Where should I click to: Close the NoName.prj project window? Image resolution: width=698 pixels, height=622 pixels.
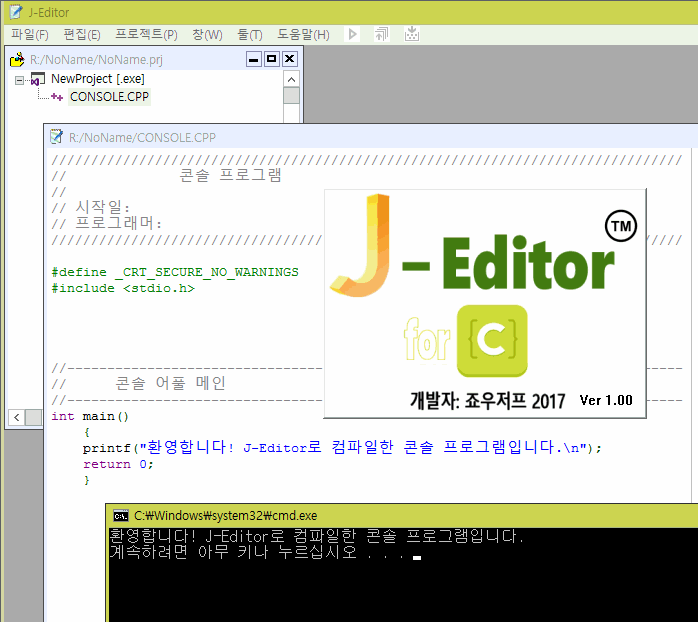(290, 59)
